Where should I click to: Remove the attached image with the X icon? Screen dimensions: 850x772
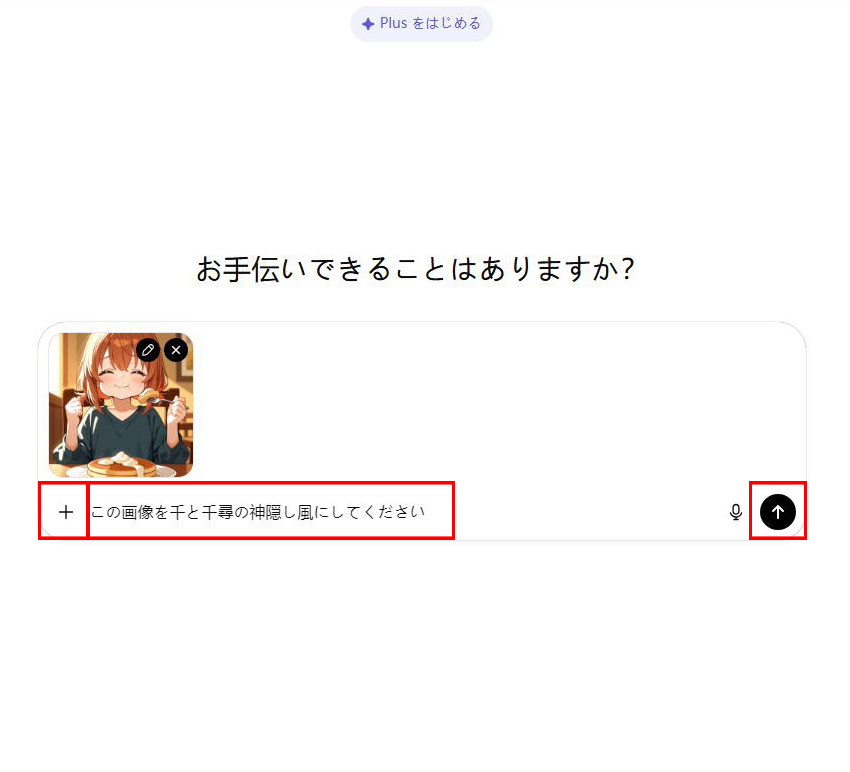[176, 350]
